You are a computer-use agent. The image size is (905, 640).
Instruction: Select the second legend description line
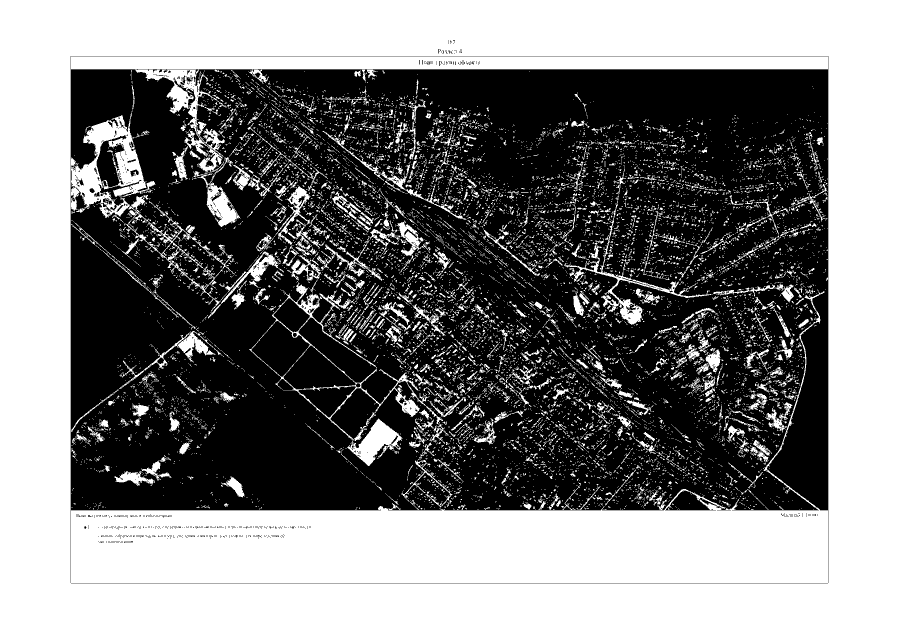click(192, 537)
